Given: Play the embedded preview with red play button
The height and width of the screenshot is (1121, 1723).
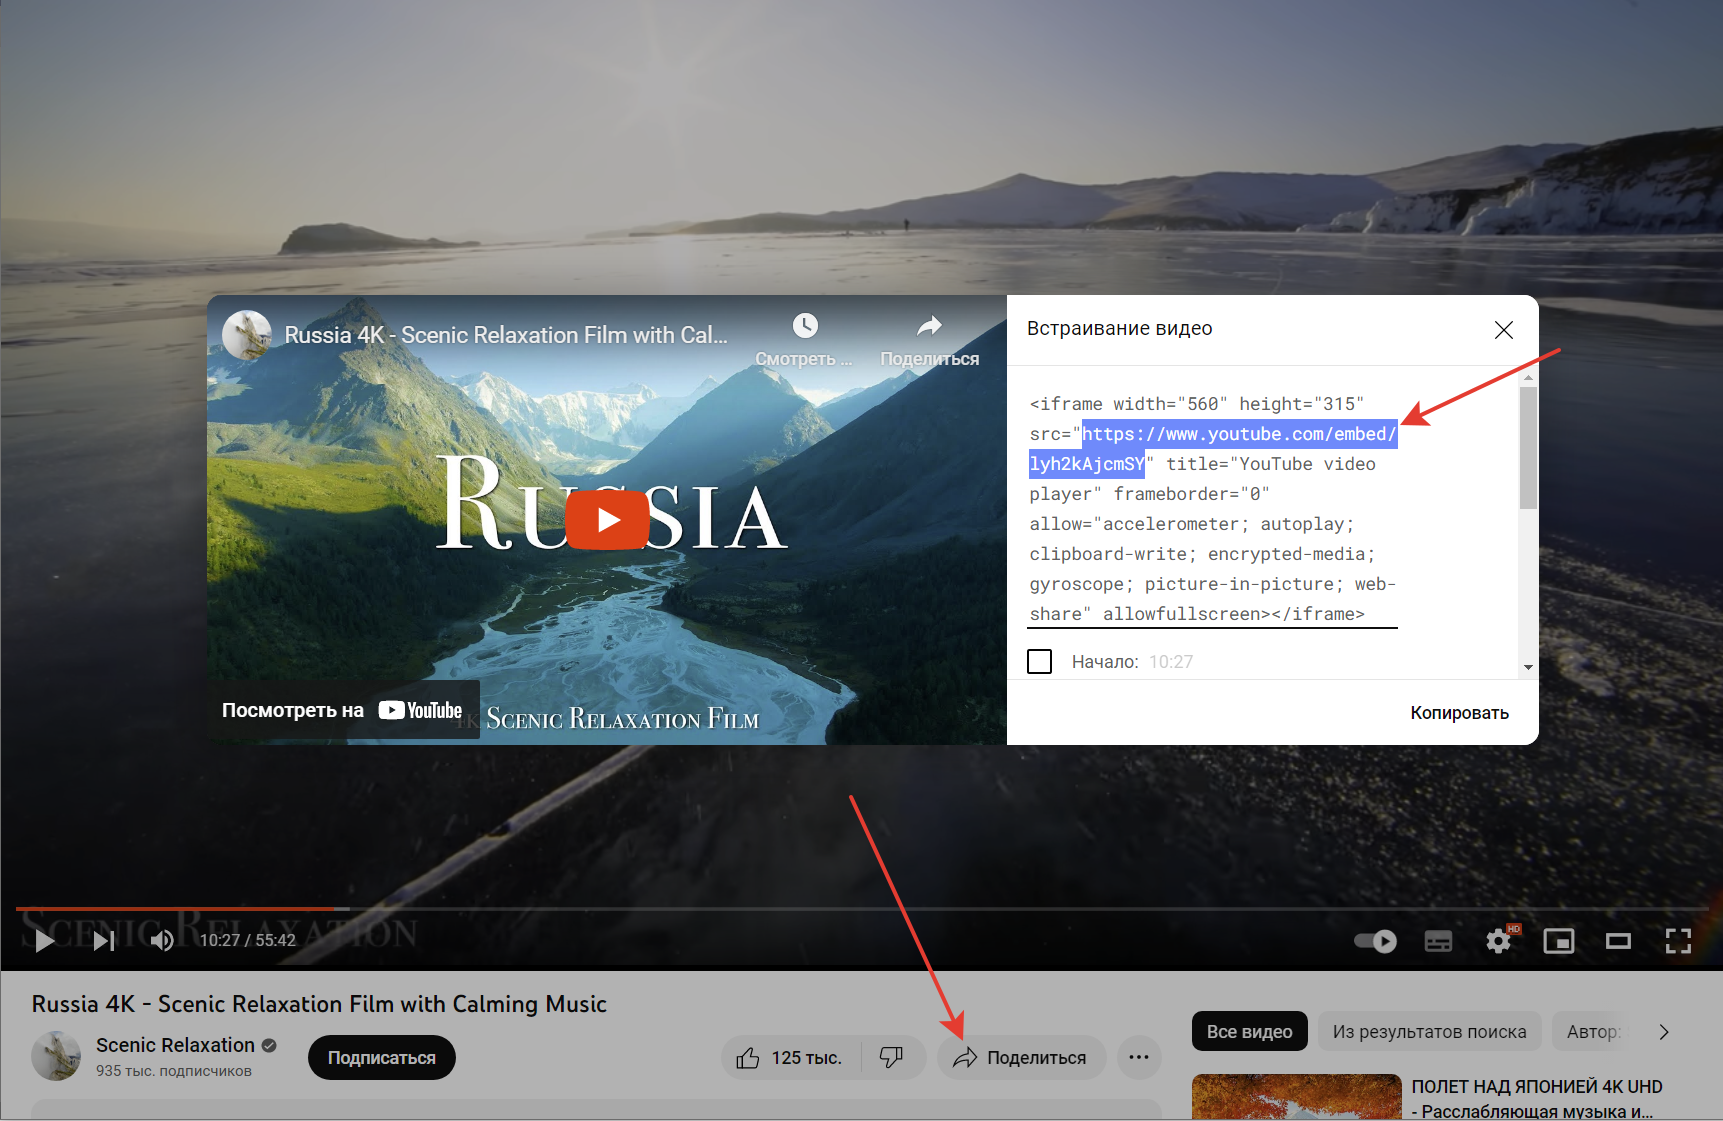Looking at the screenshot, I should pos(607,520).
